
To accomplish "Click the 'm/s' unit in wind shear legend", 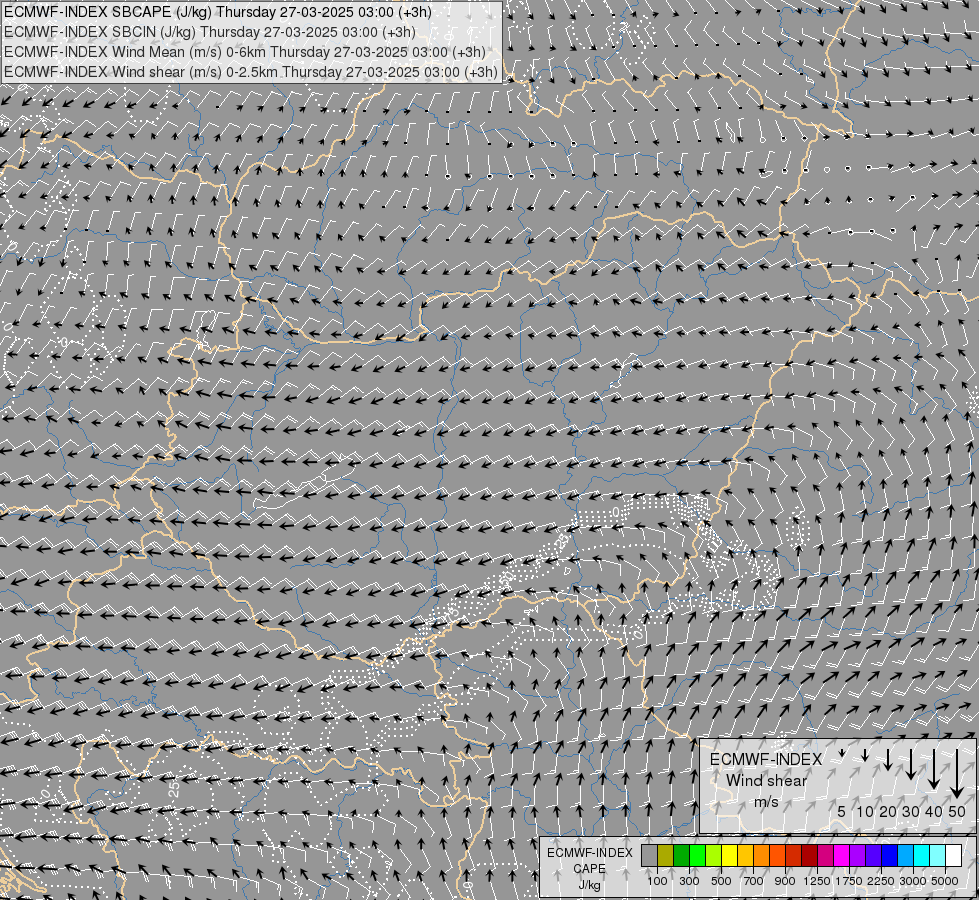I will click(x=766, y=801).
